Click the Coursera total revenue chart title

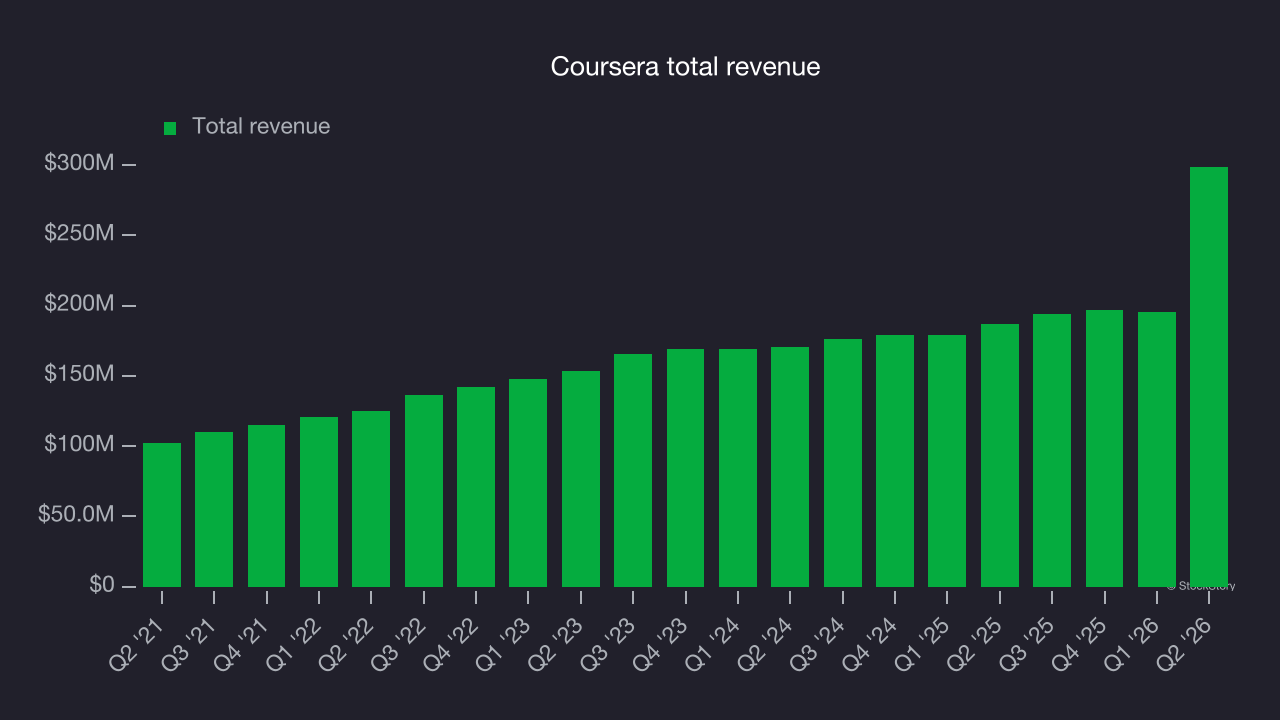tap(685, 67)
